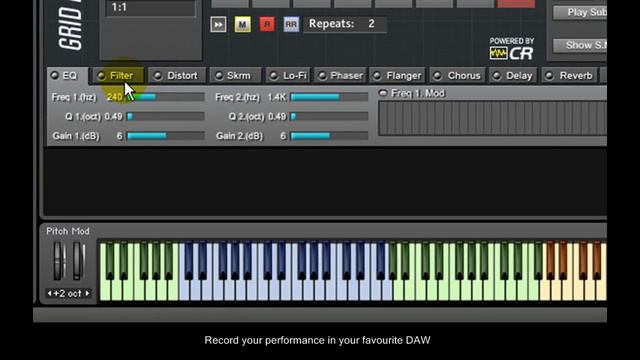Viewport: 640px width, 360px height.
Task: Open the Distort tab
Action: click(x=177, y=76)
